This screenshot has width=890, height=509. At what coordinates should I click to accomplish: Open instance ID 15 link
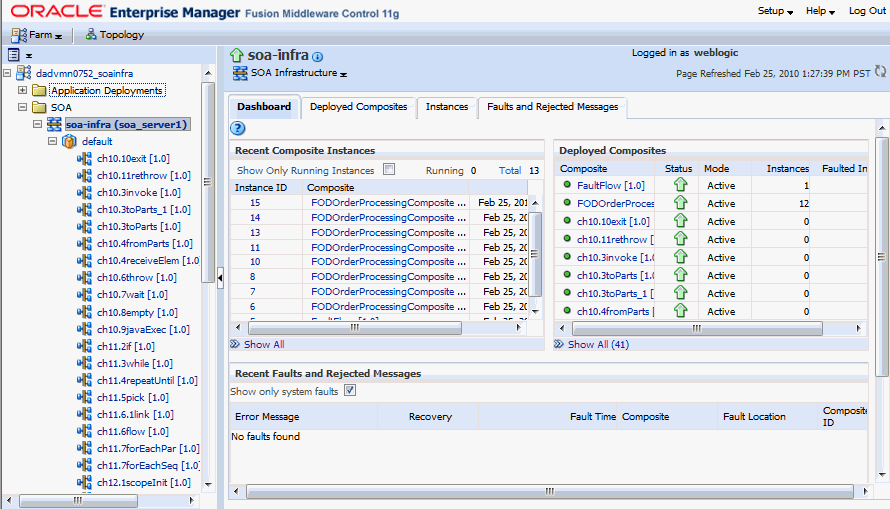point(255,203)
